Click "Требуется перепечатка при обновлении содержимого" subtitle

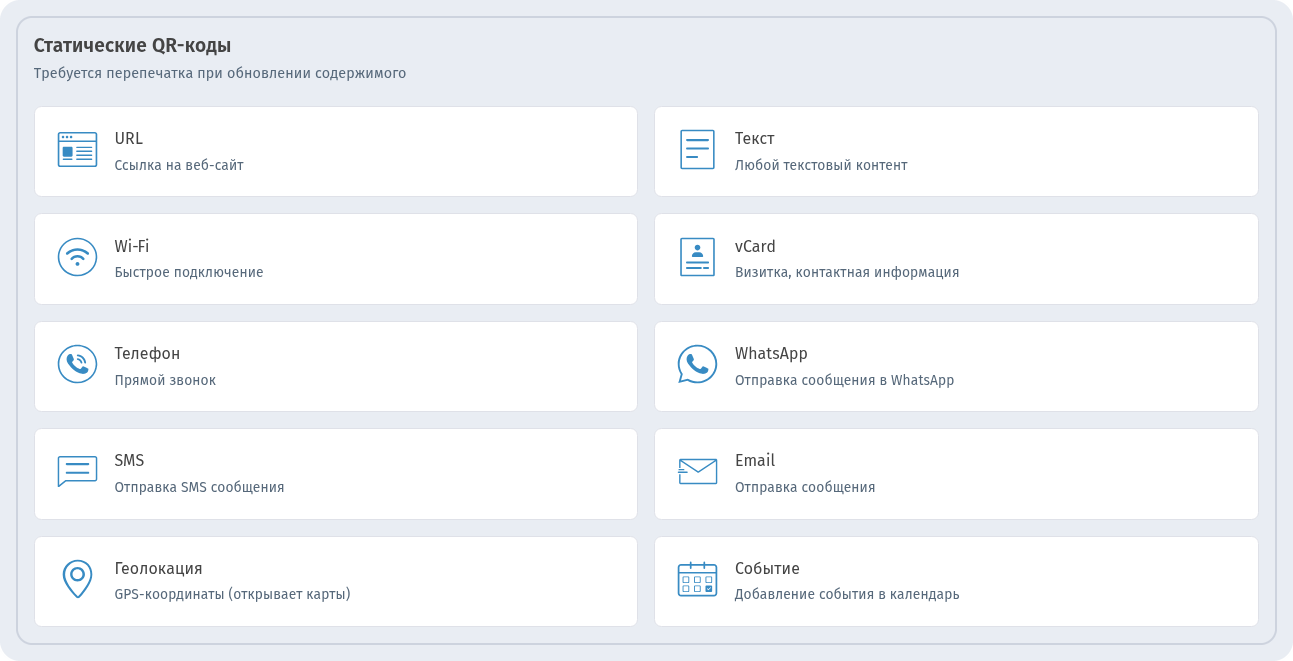[x=220, y=73]
